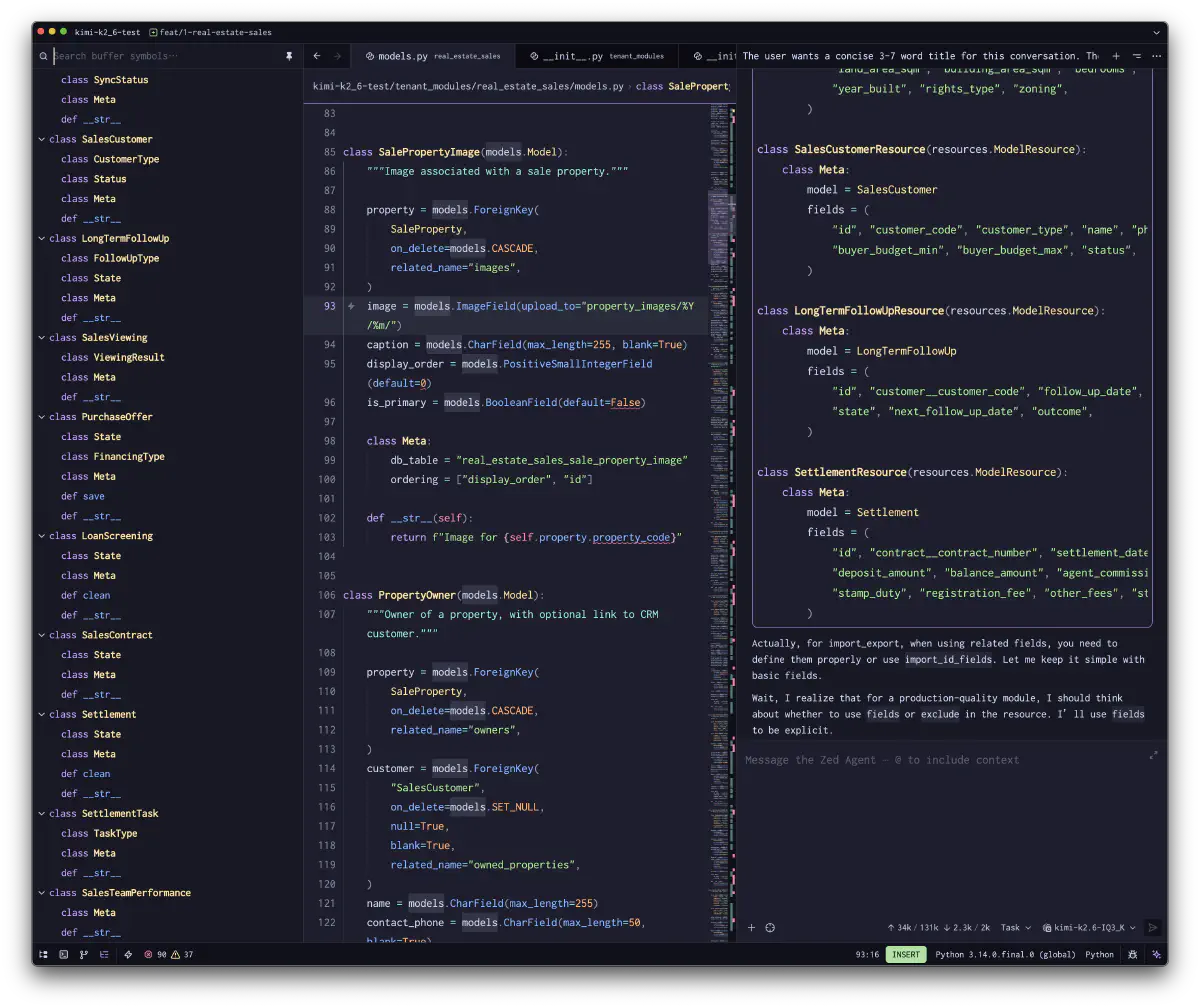Click the plus icon below message box
1200x1008 pixels.
click(x=752, y=927)
